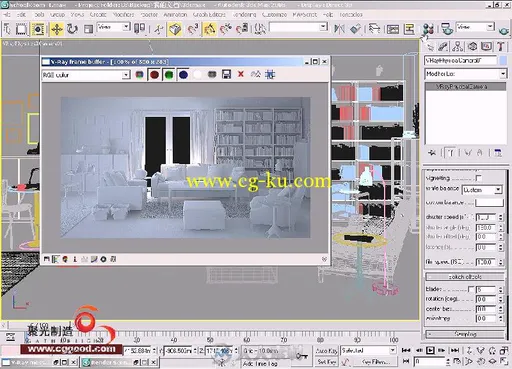This screenshot has height=369, width=512.
Task: Enable the blades checkbox
Action: [471, 289]
